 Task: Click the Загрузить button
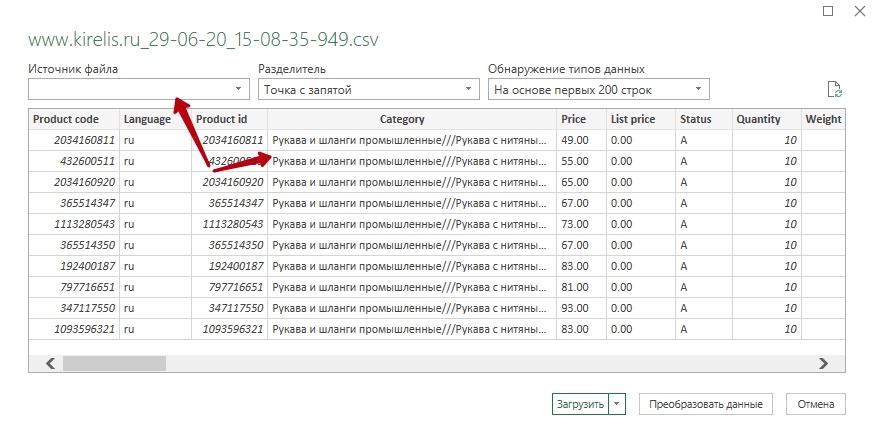point(580,404)
